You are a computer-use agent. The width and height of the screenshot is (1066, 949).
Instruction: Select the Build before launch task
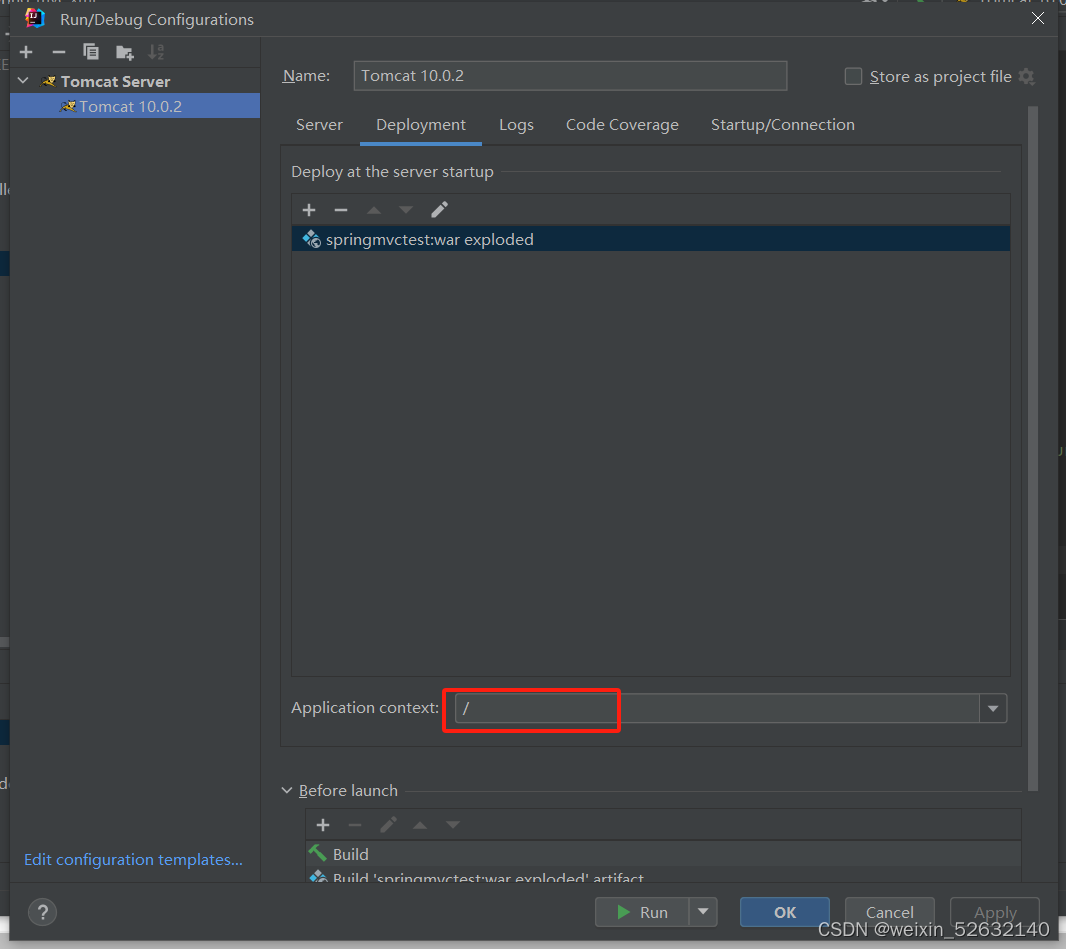coord(664,854)
